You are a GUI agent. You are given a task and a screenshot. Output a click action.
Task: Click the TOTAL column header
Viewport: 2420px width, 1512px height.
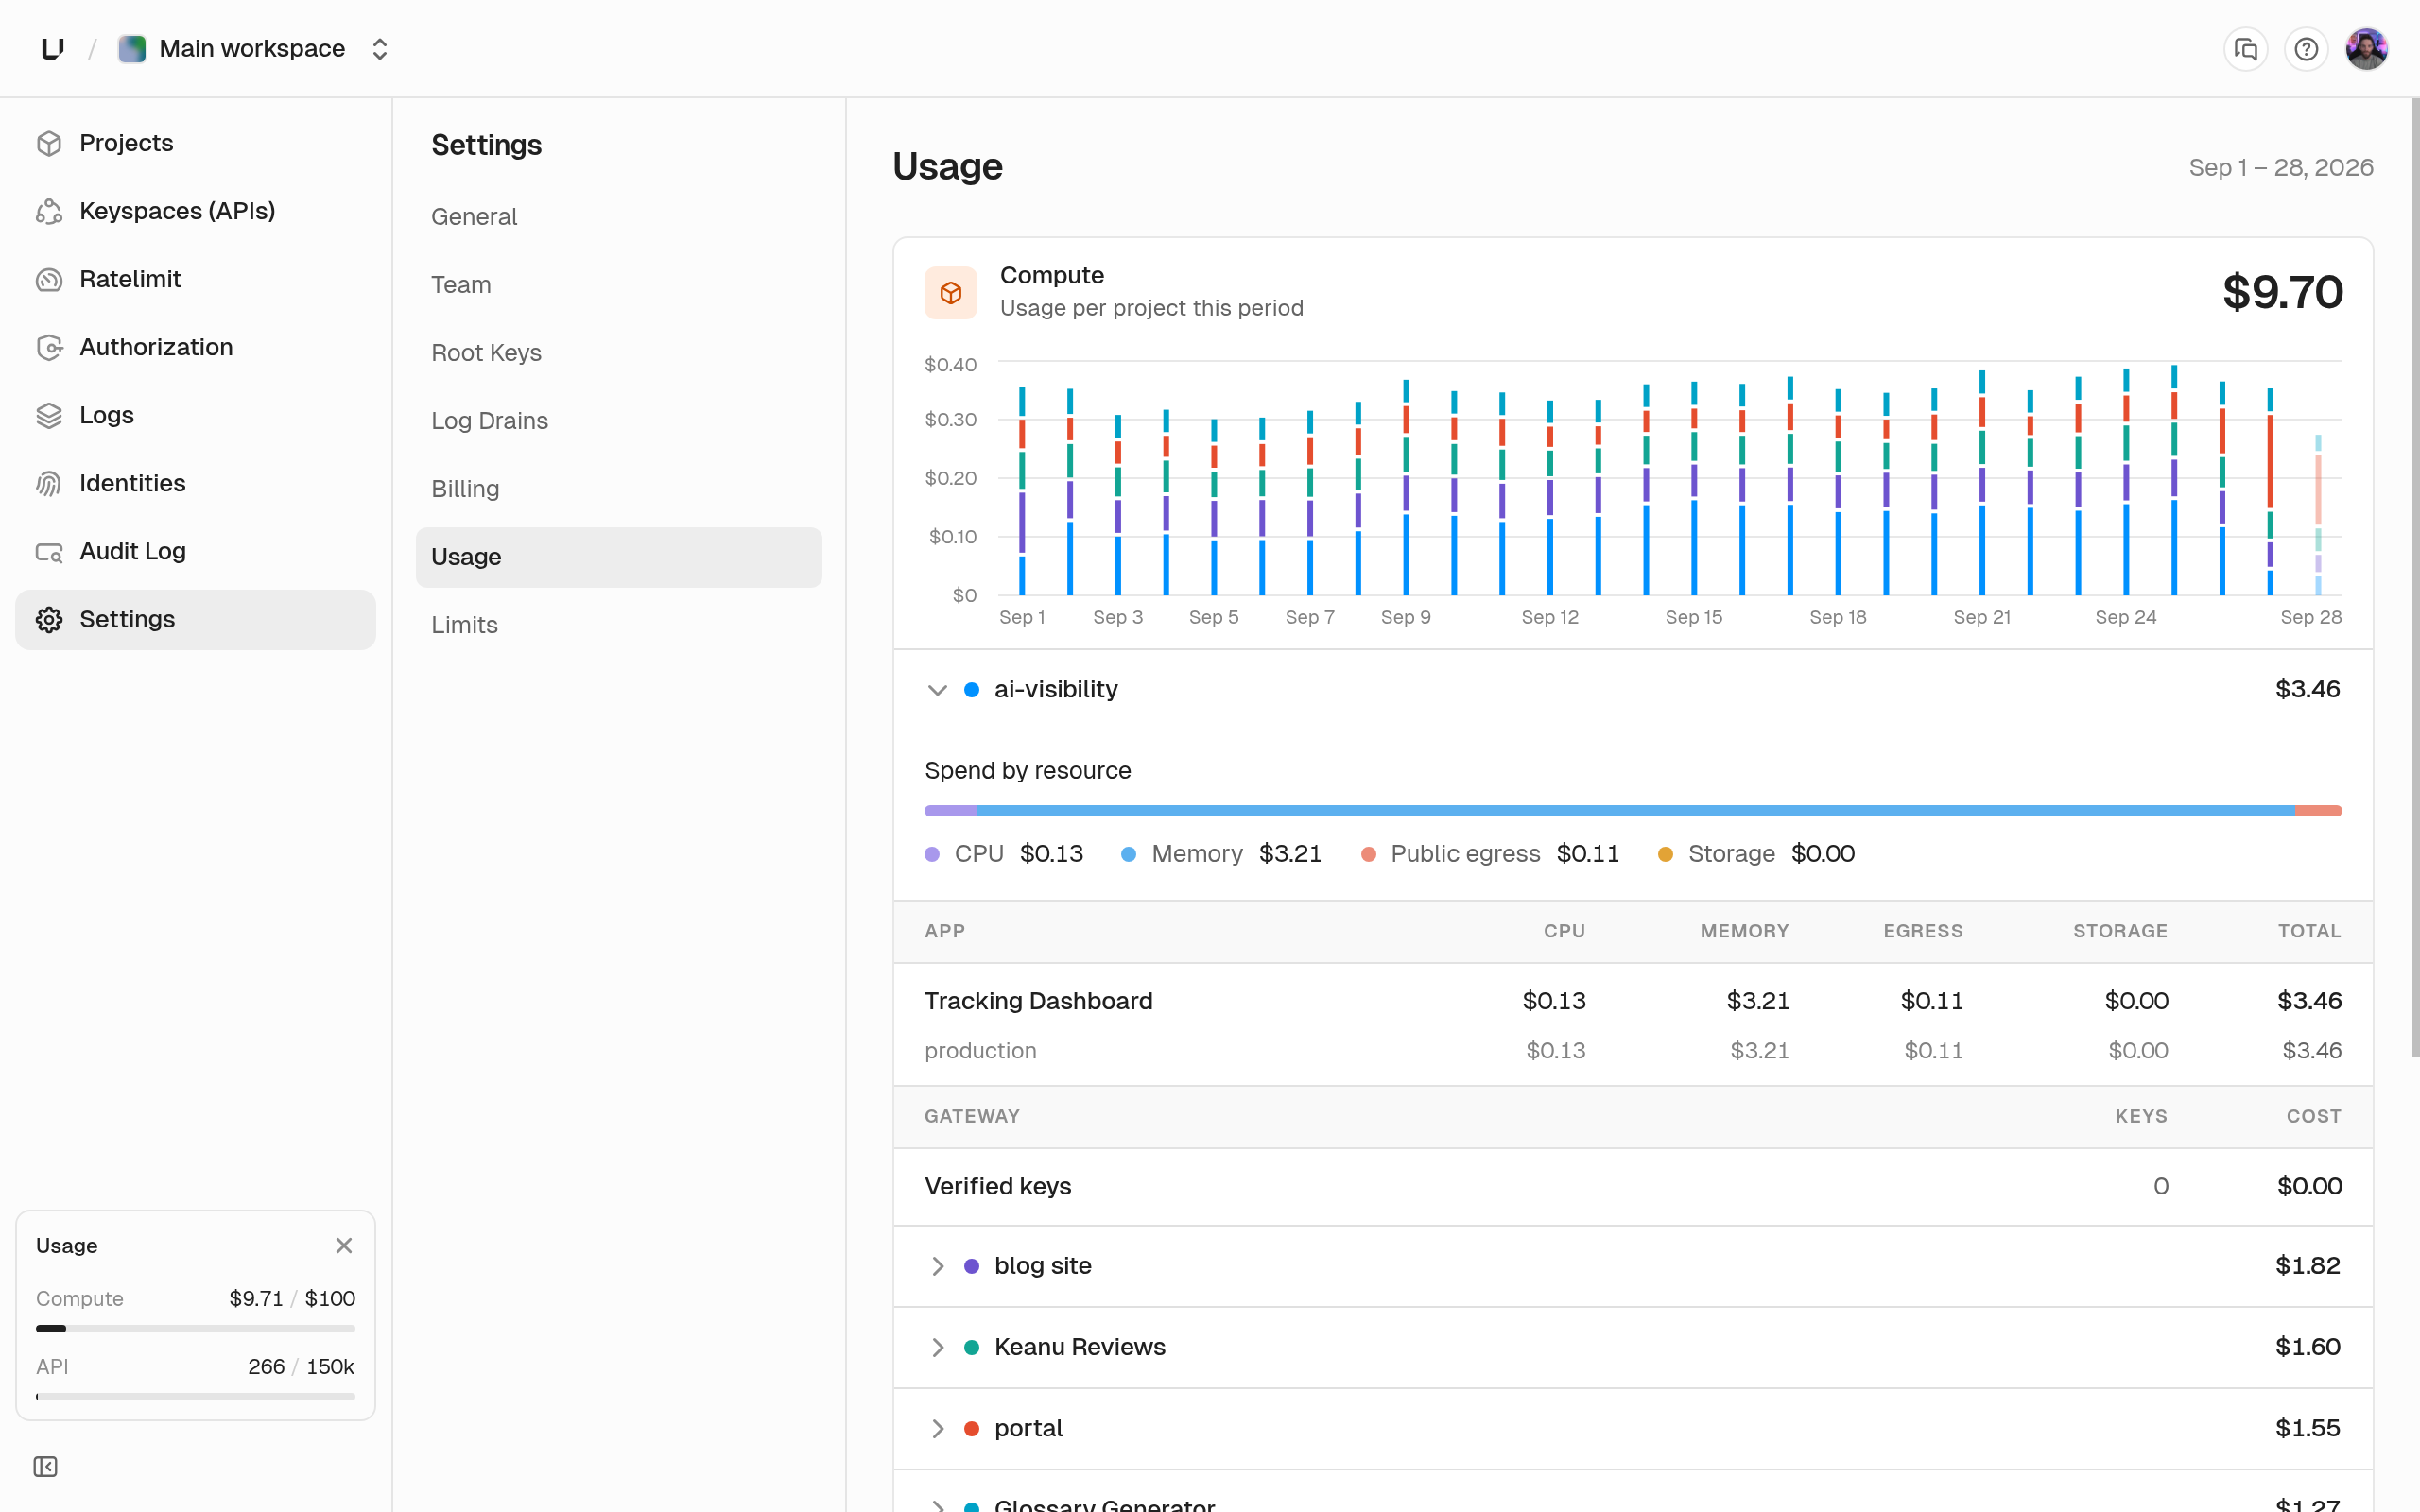click(2309, 931)
